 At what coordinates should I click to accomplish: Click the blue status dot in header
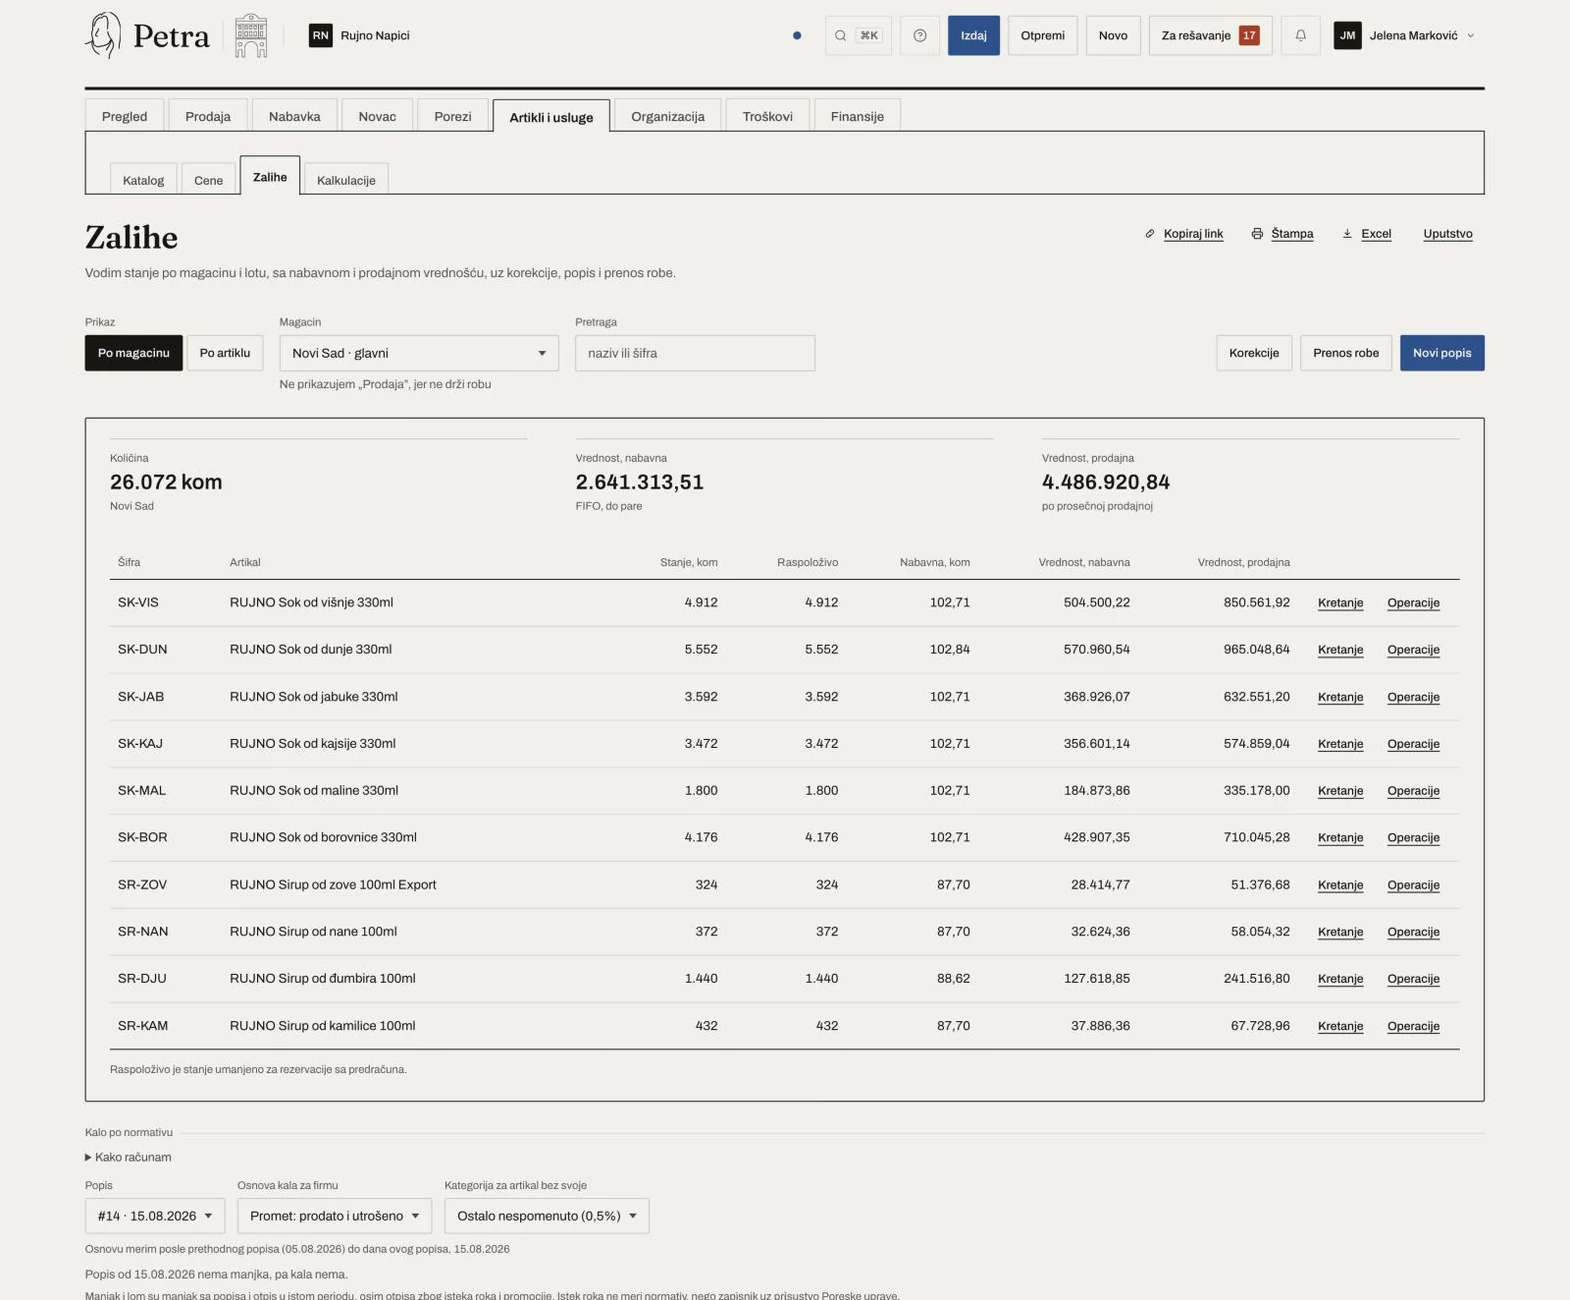point(797,36)
